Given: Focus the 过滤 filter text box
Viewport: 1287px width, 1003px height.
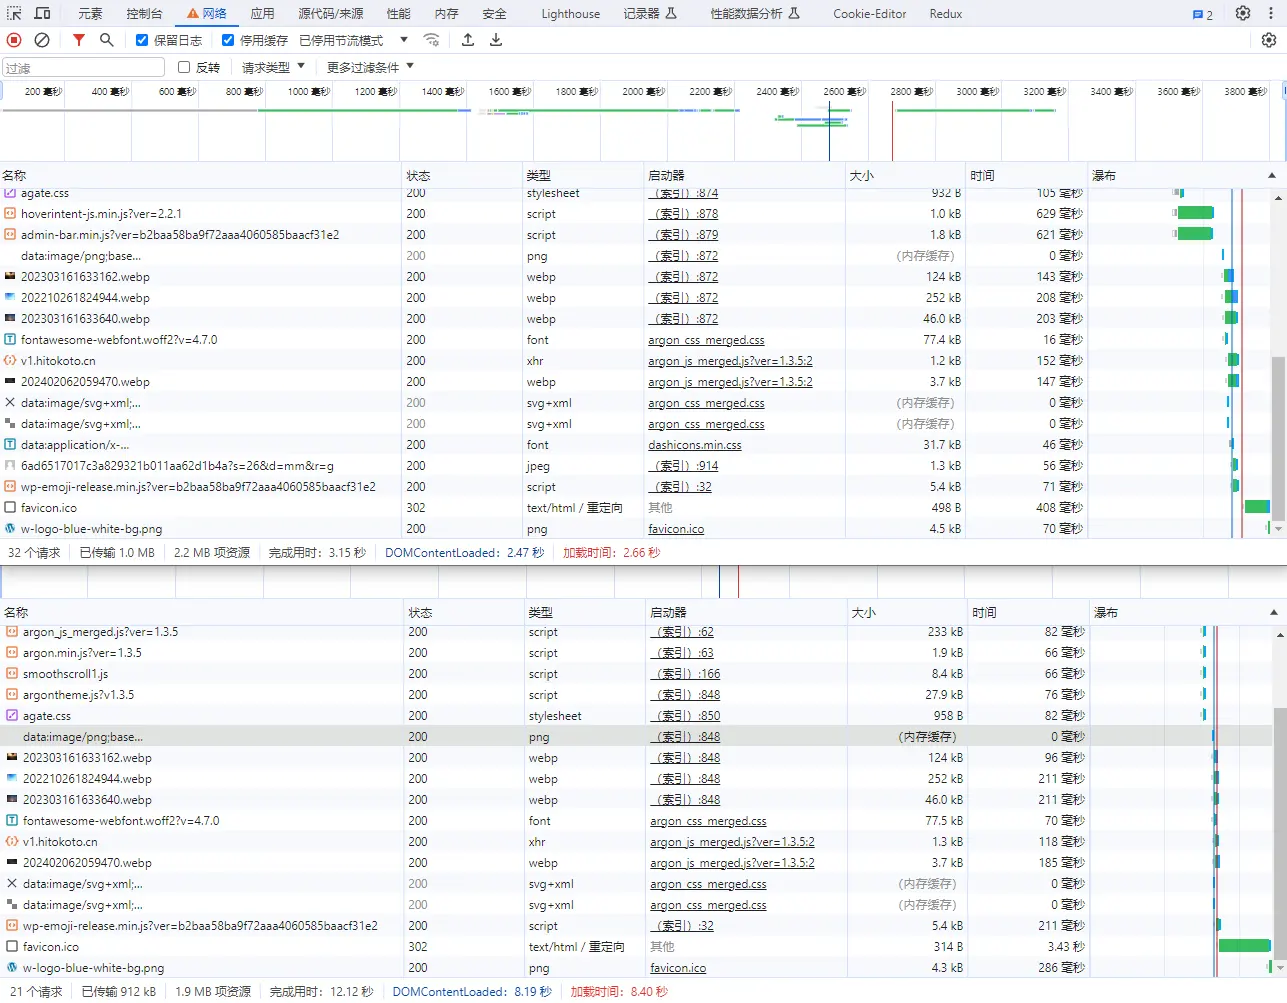Looking at the screenshot, I should click(x=84, y=67).
